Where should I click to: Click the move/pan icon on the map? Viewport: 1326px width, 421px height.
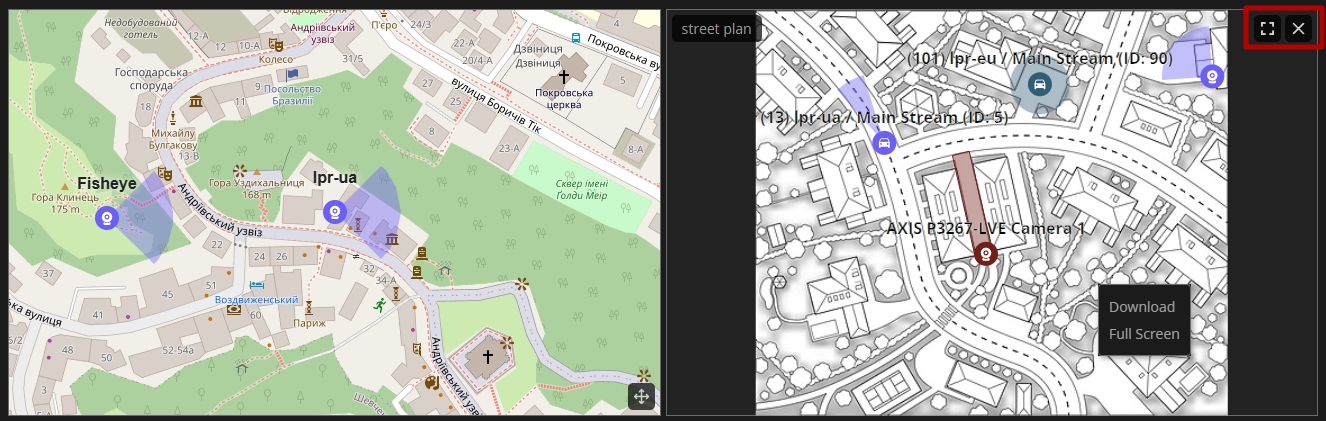[x=641, y=397]
